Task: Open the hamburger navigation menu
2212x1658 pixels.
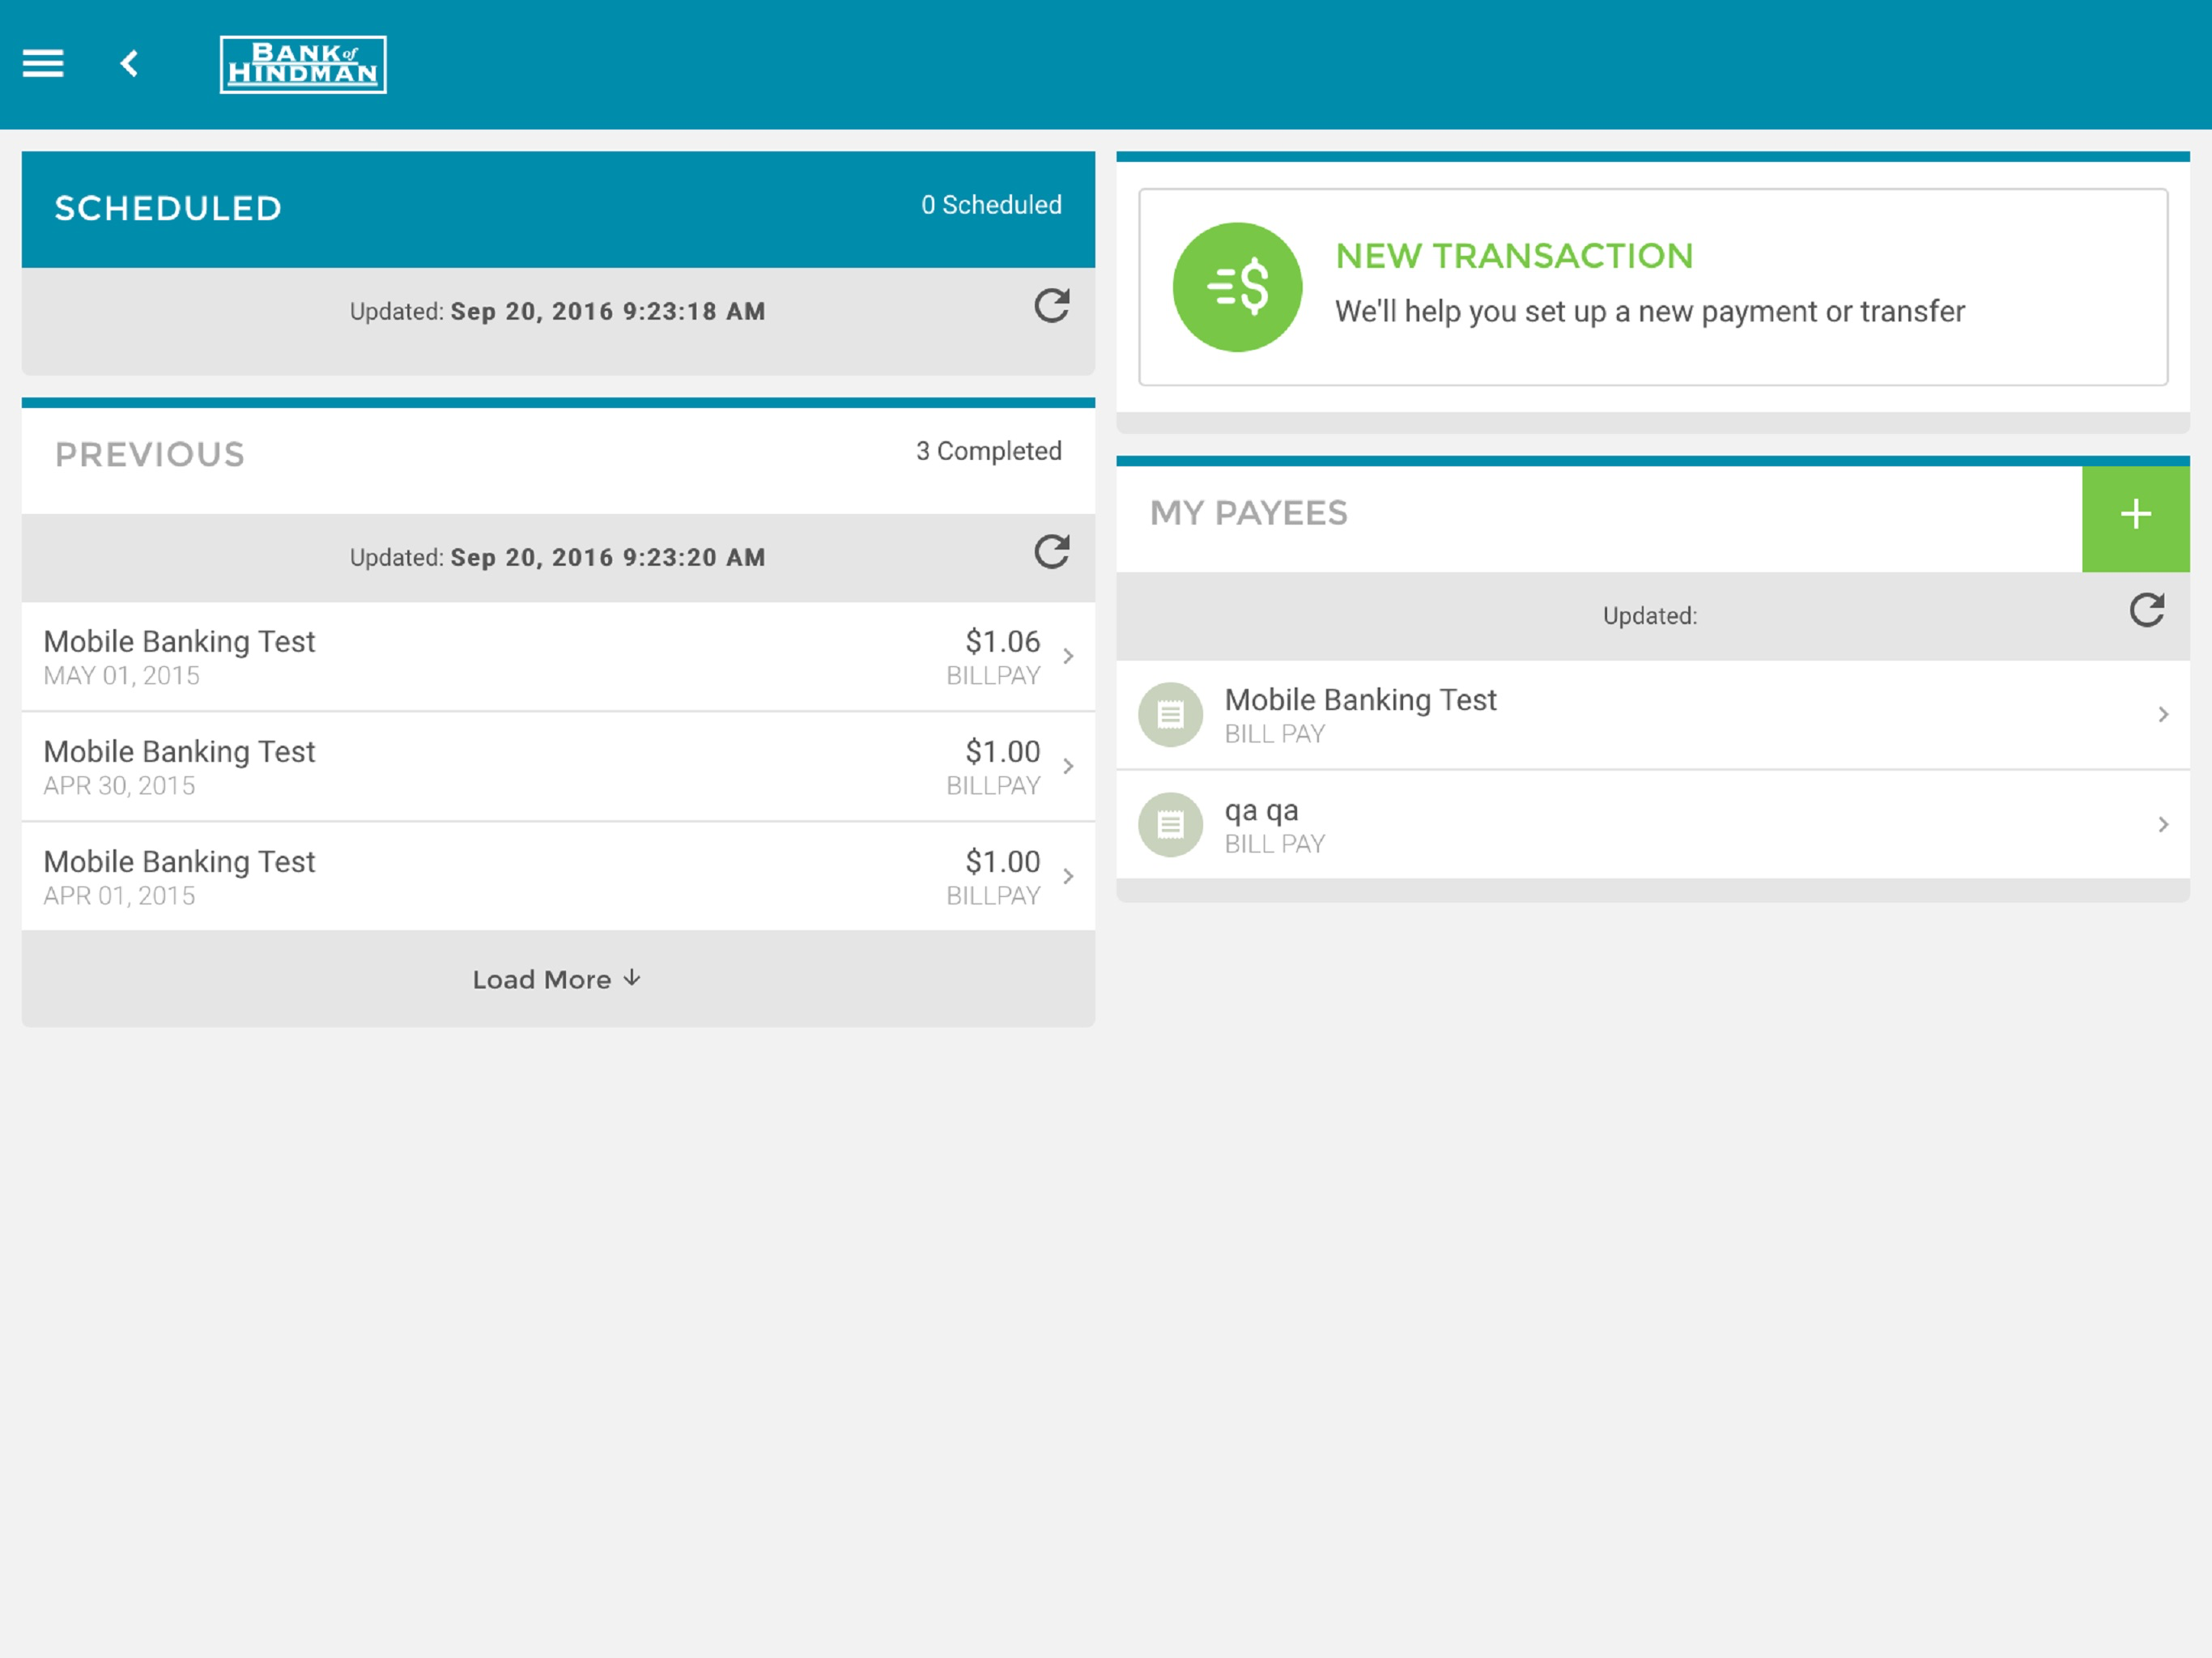Action: pos(43,64)
